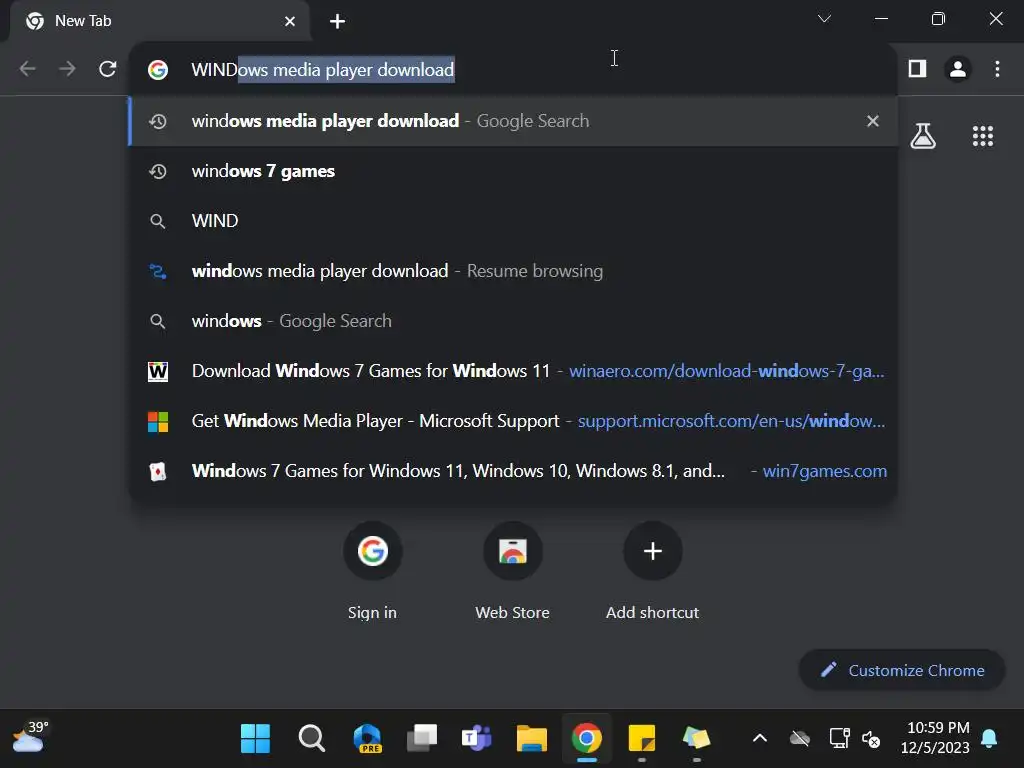1024x768 pixels.
Task: Open the profile avatar icon
Action: [957, 69]
